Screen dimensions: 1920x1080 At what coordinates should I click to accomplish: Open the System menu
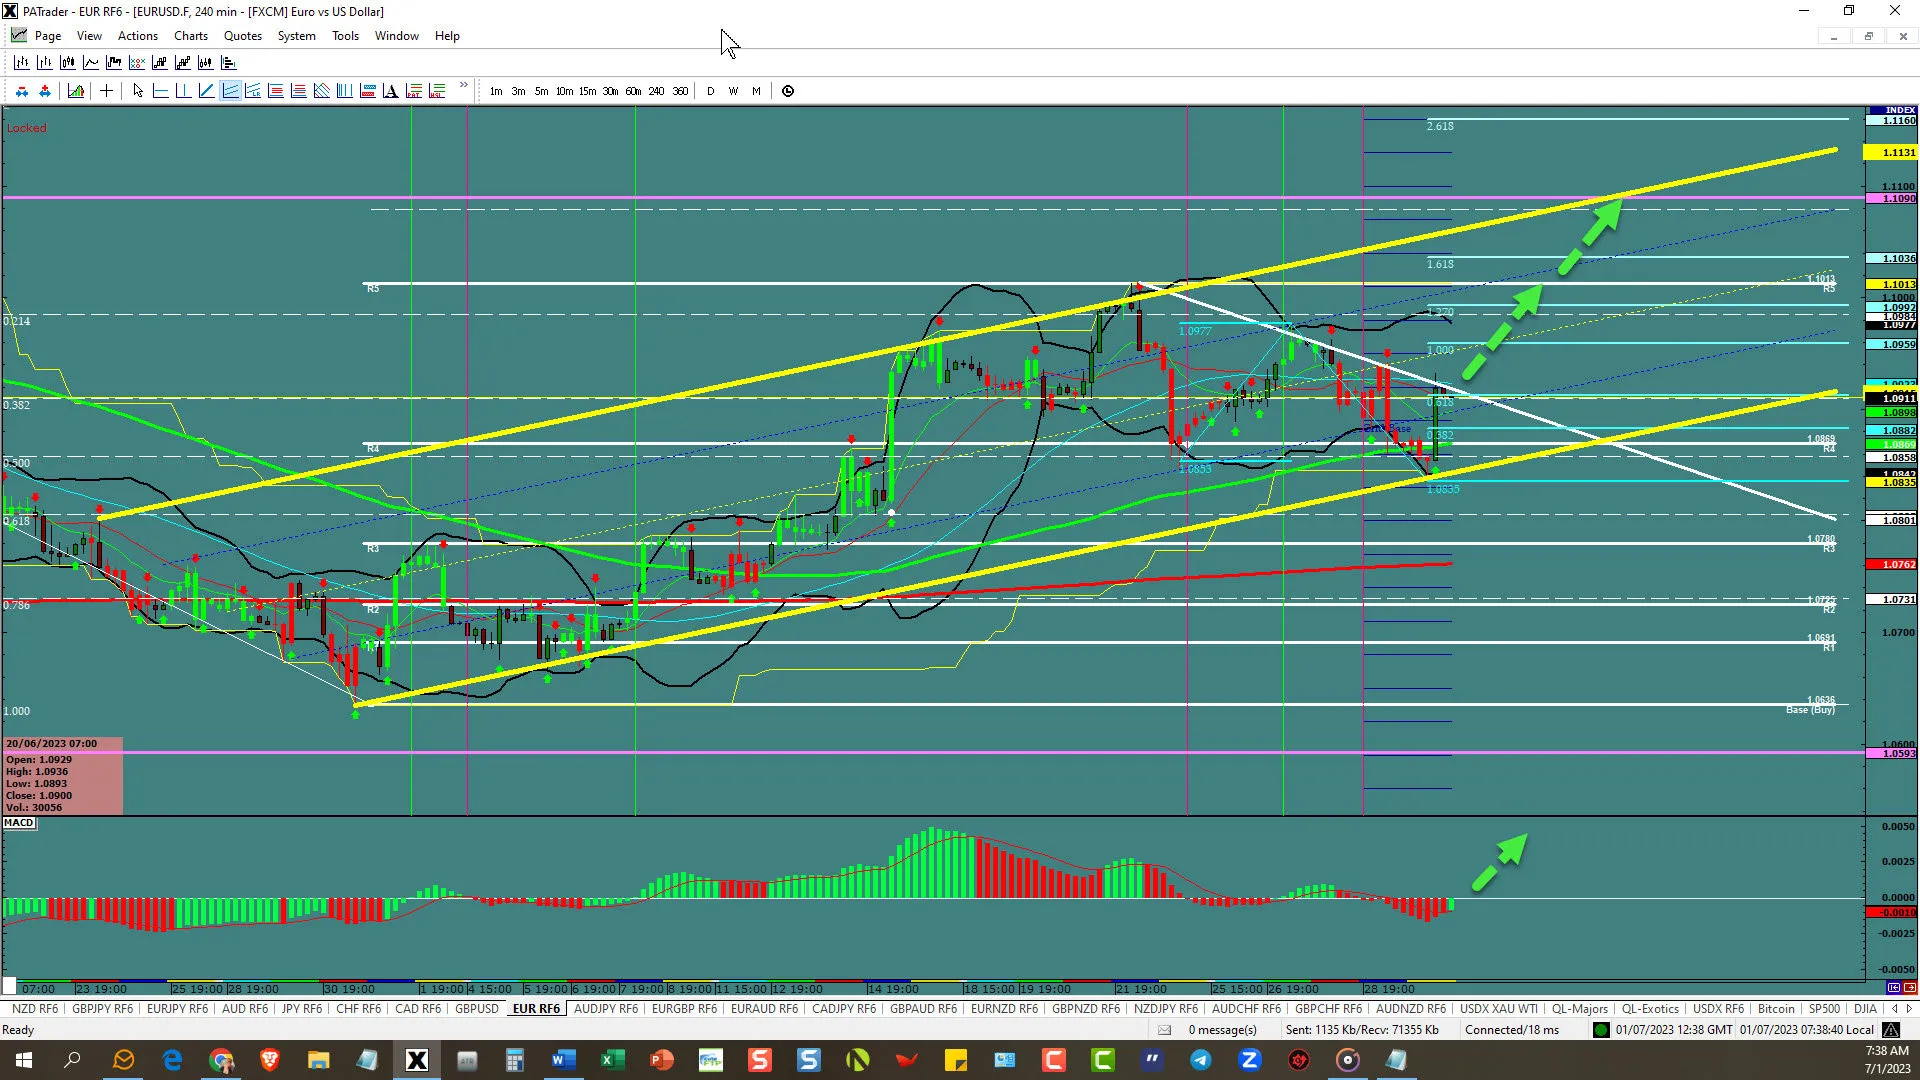coord(296,36)
